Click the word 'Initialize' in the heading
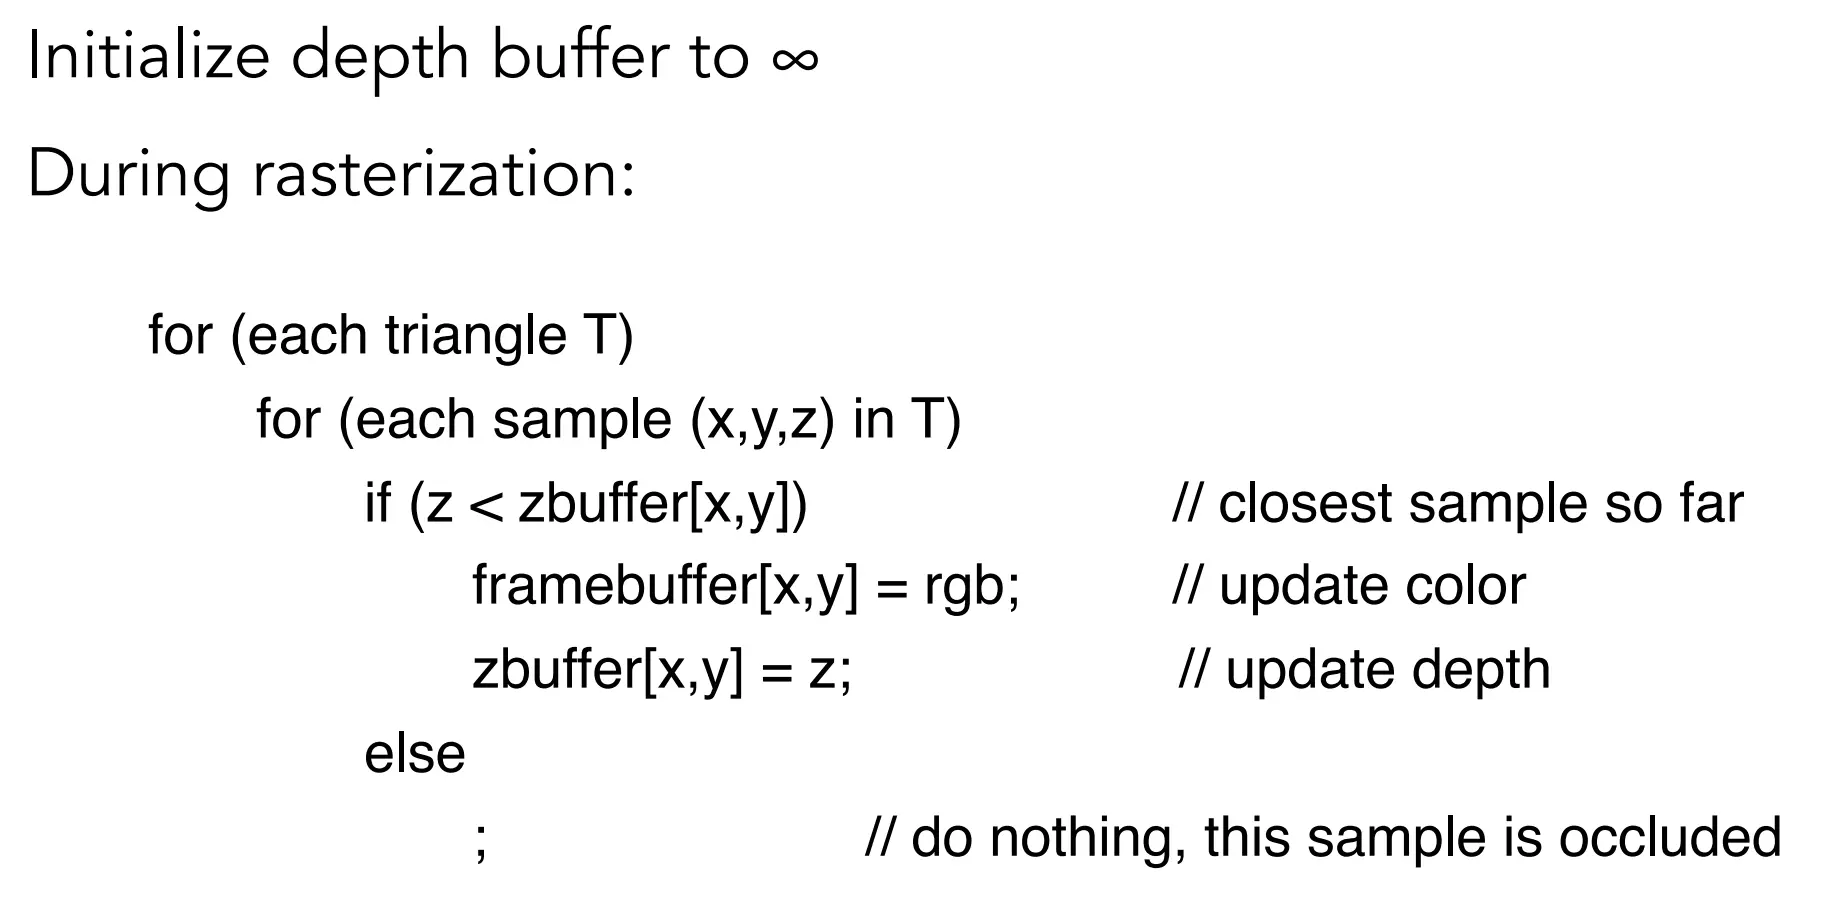This screenshot has width=1829, height=914. (x=149, y=57)
